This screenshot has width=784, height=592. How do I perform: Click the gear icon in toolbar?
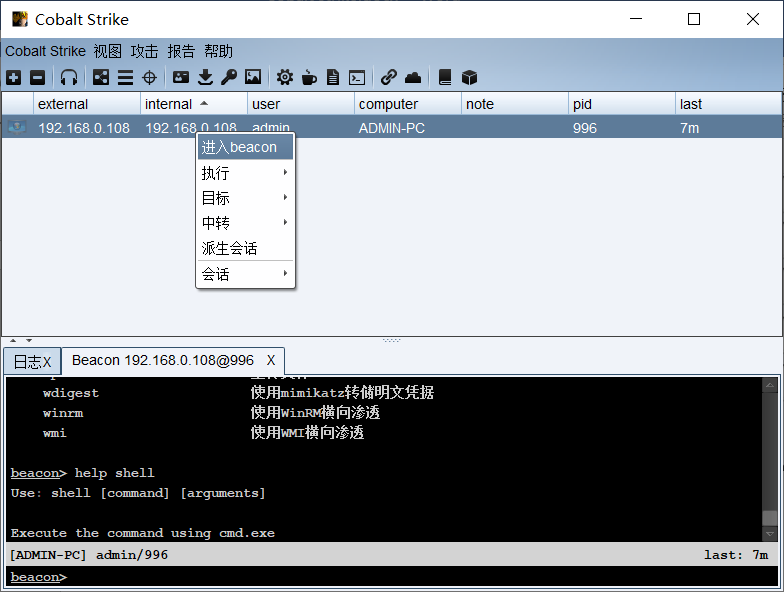tap(285, 77)
